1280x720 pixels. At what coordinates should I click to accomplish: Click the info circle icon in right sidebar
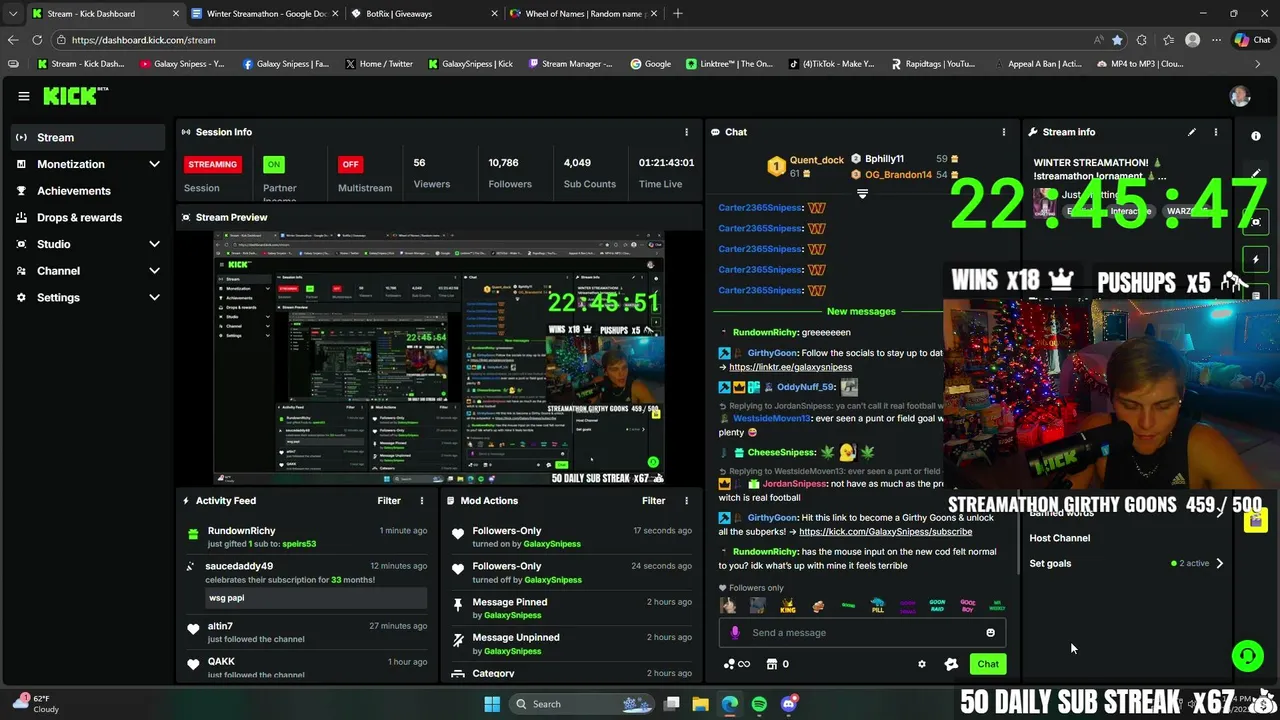coord(1256,136)
